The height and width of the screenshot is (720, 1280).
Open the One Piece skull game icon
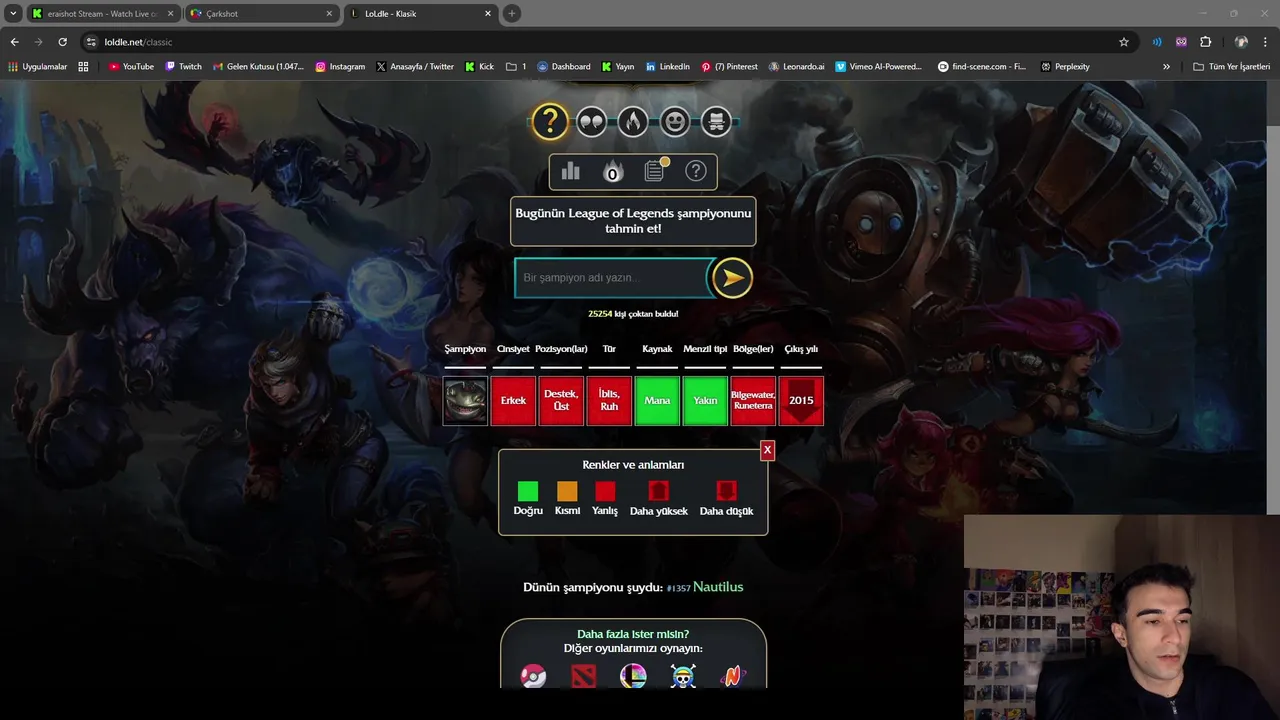click(683, 677)
